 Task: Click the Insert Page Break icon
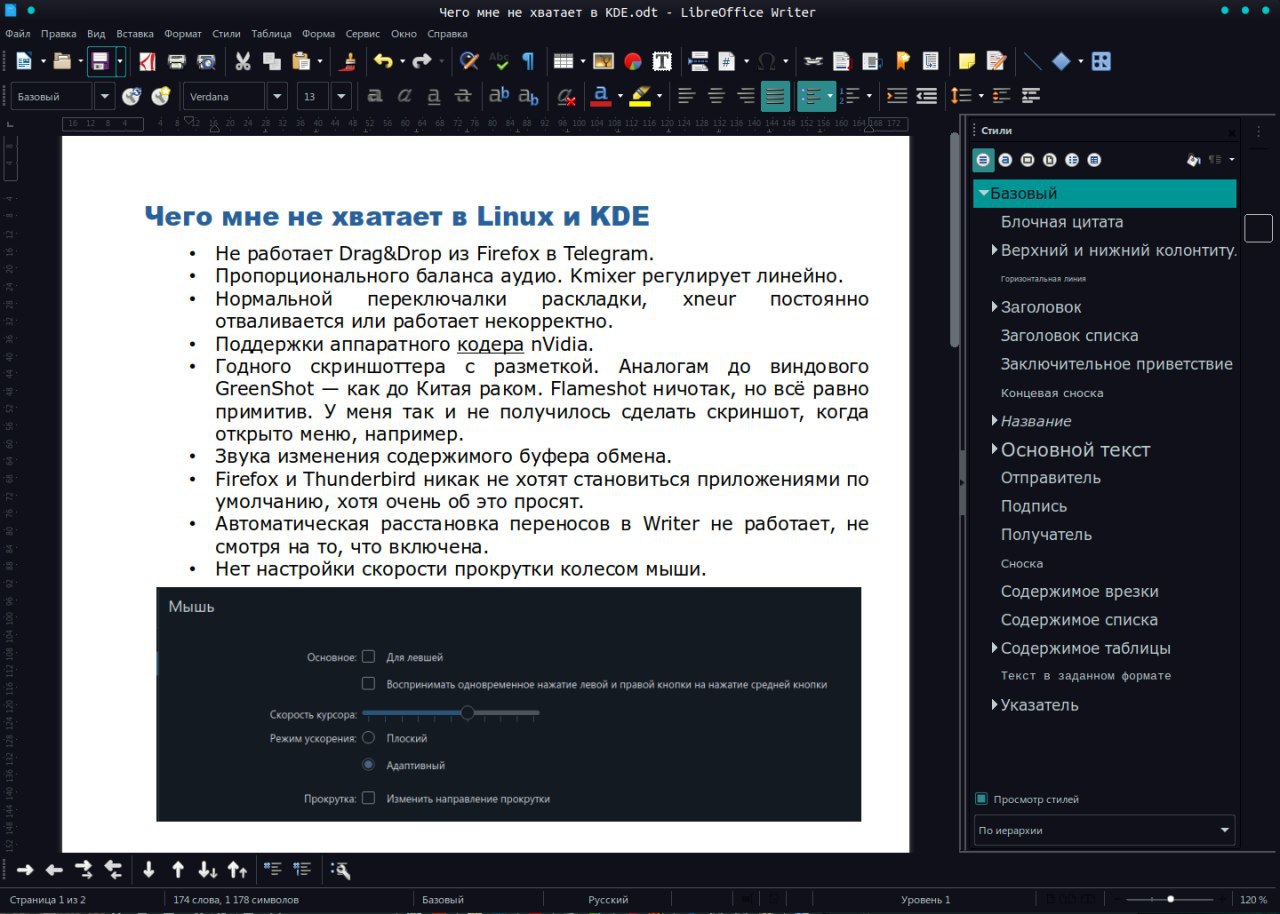[x=698, y=62]
